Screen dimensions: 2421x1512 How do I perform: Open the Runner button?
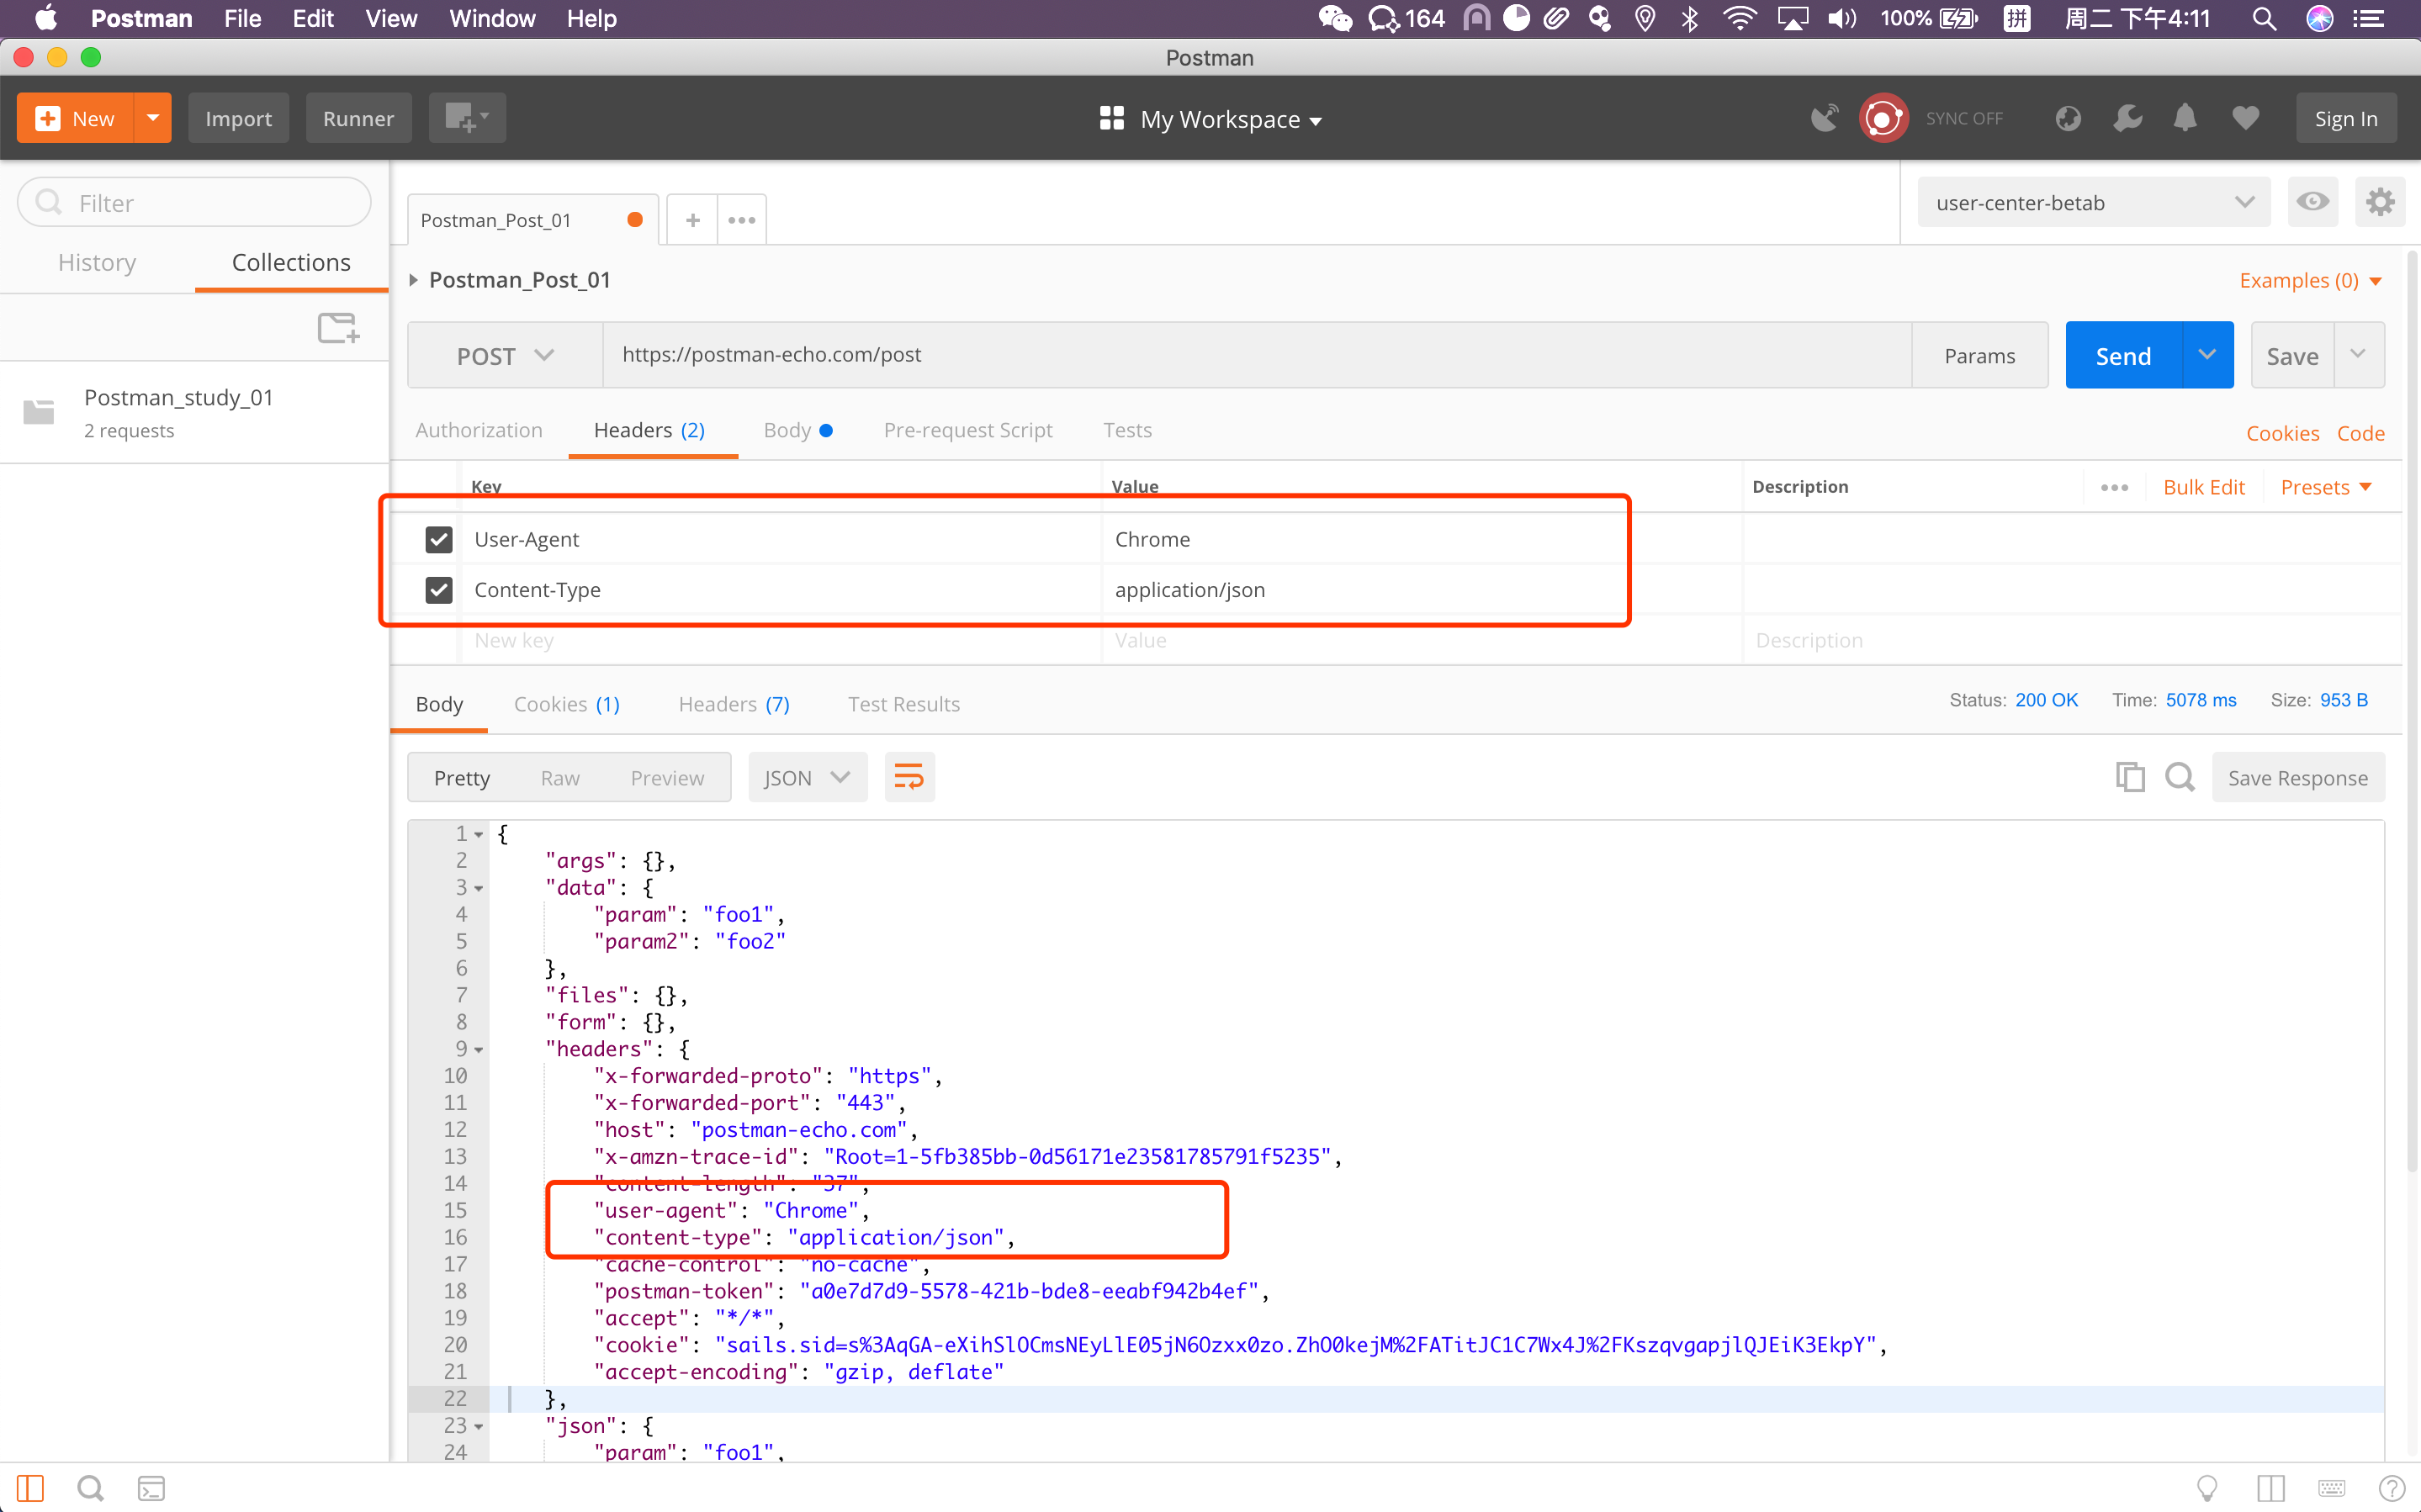coord(358,118)
